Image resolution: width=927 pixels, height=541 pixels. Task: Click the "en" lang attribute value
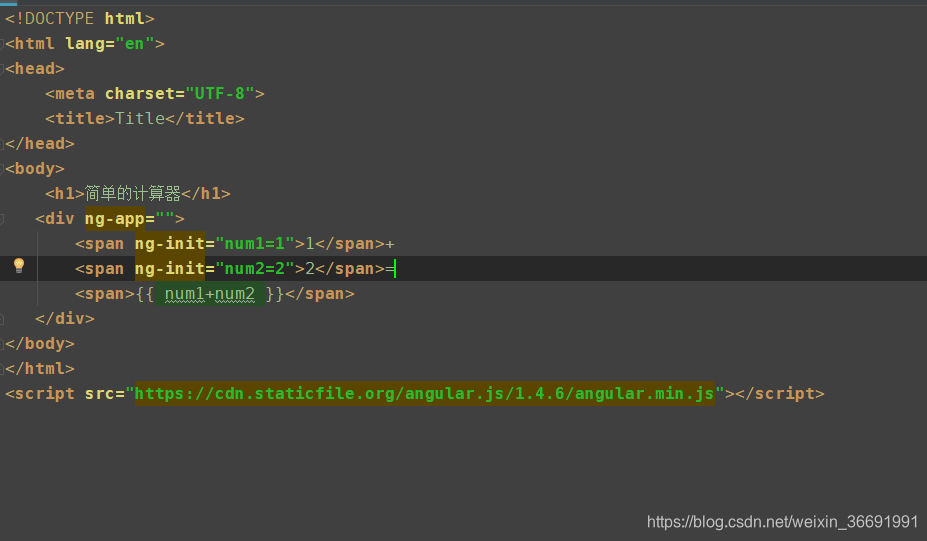click(x=135, y=44)
